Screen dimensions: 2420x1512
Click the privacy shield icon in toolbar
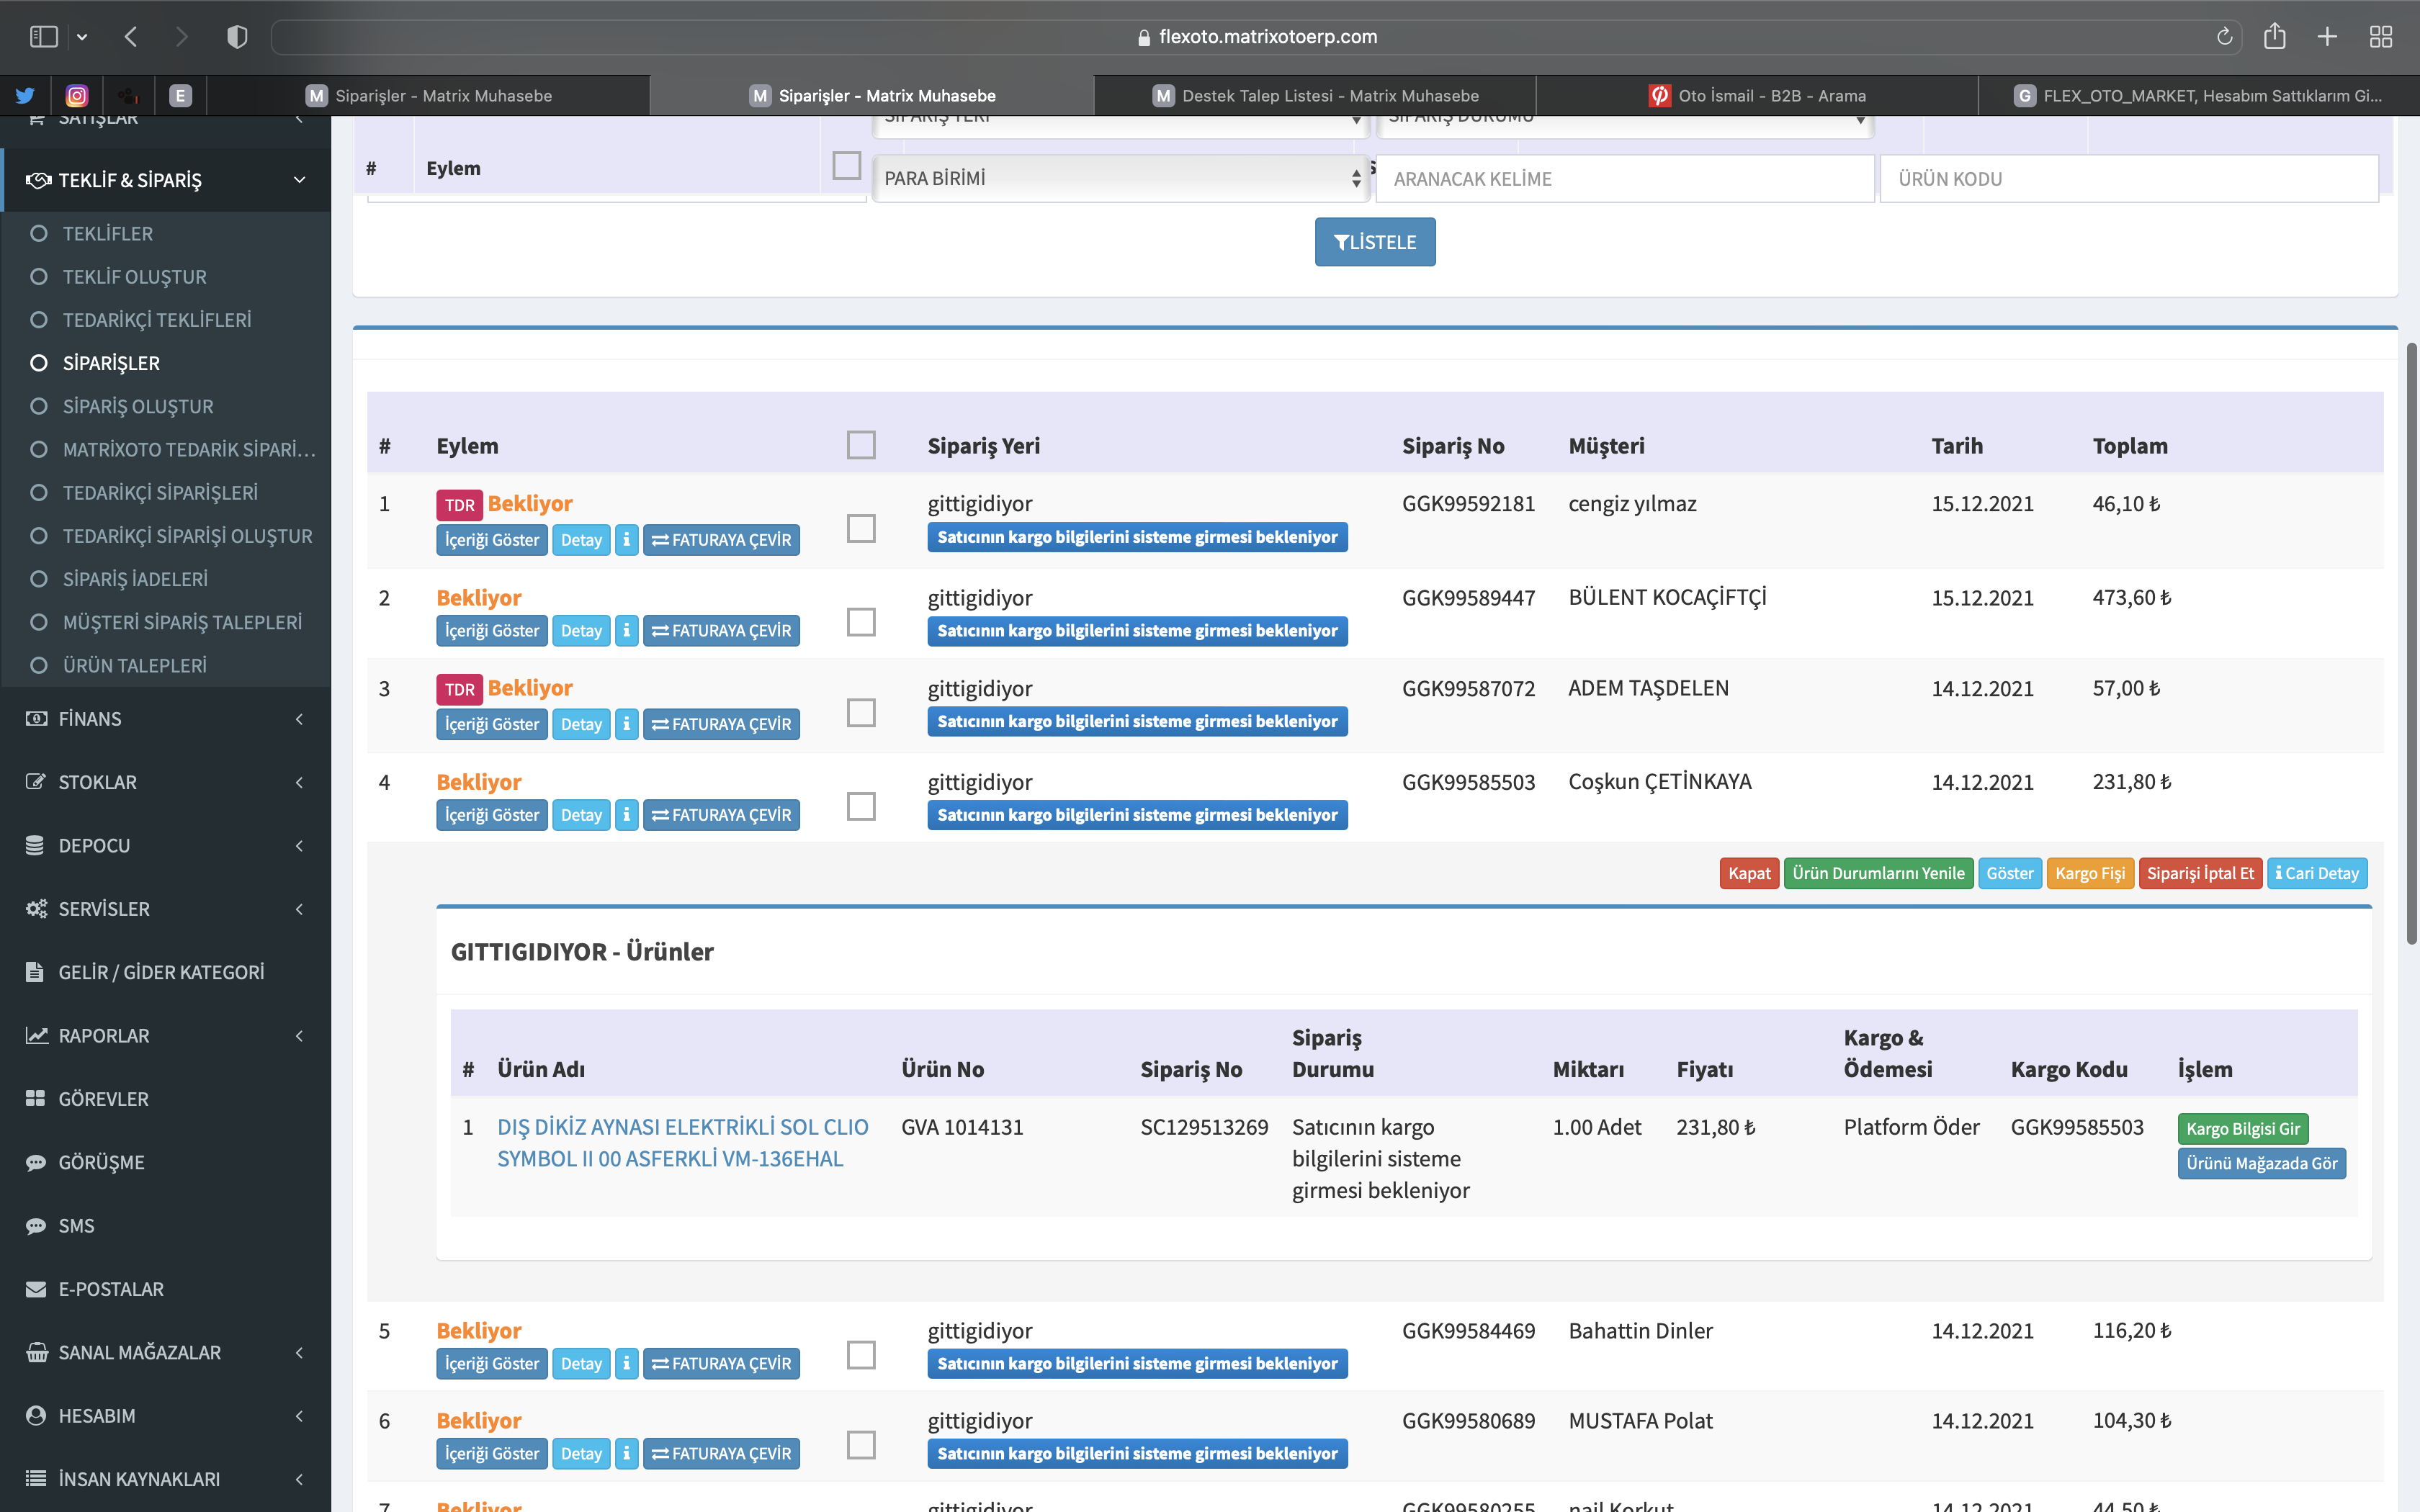[x=237, y=37]
